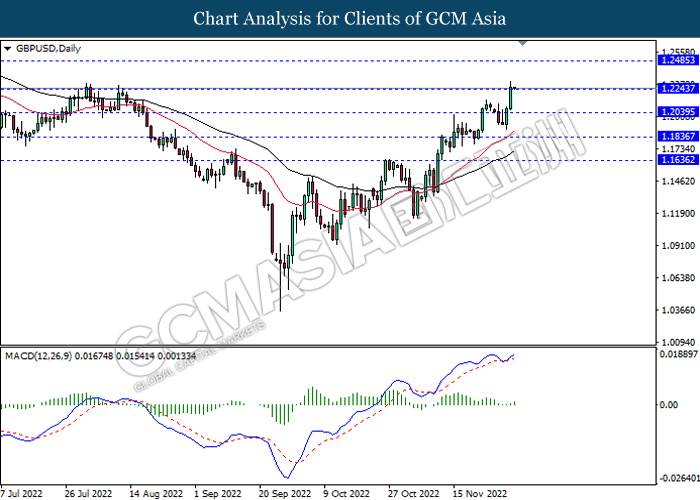This screenshot has height=500, width=700.
Task: Click the 1.11900 price axis value
Action: tap(679, 213)
